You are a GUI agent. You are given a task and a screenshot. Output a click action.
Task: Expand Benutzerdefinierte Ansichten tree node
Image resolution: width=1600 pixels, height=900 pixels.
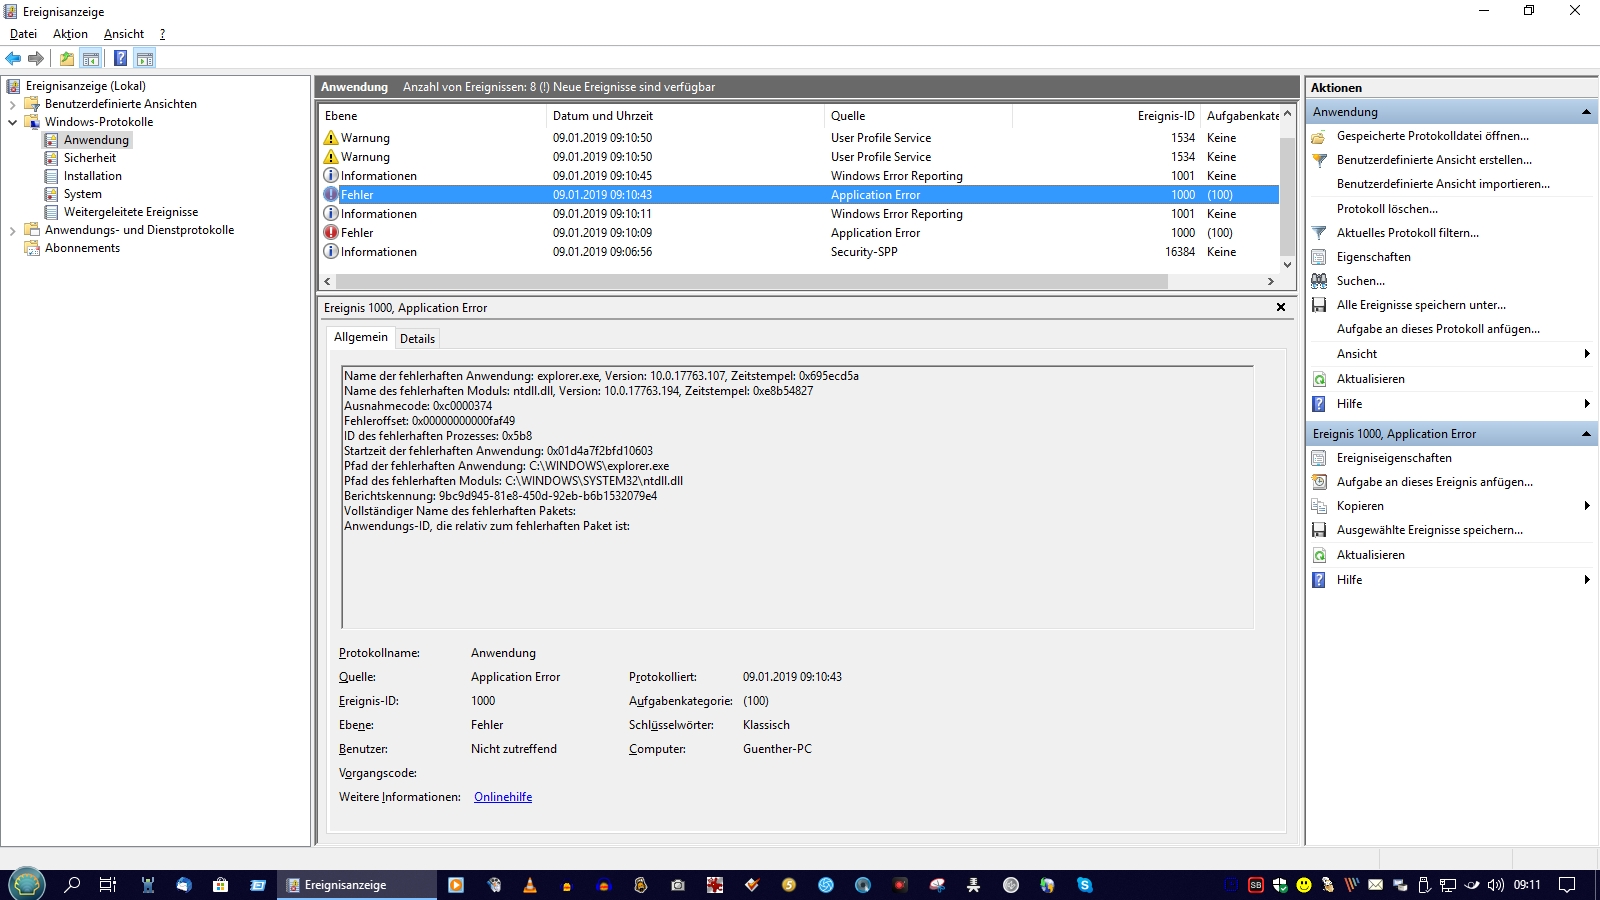tap(12, 104)
